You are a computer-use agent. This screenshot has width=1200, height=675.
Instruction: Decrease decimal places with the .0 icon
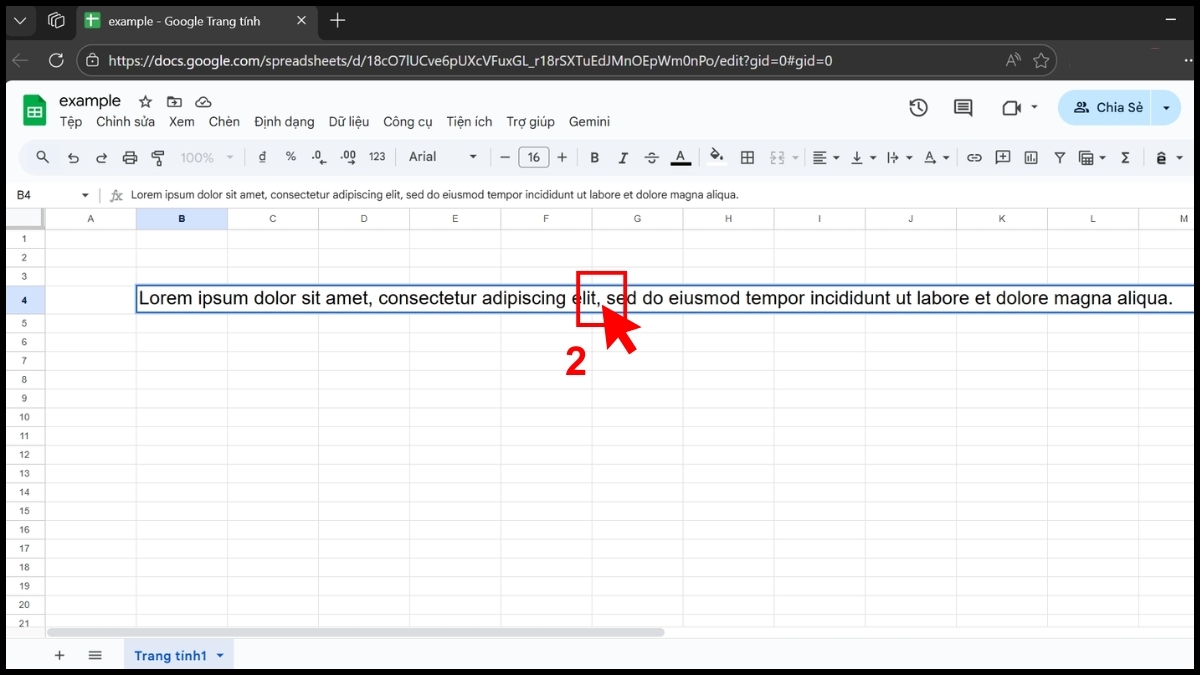pyautogui.click(x=318, y=157)
